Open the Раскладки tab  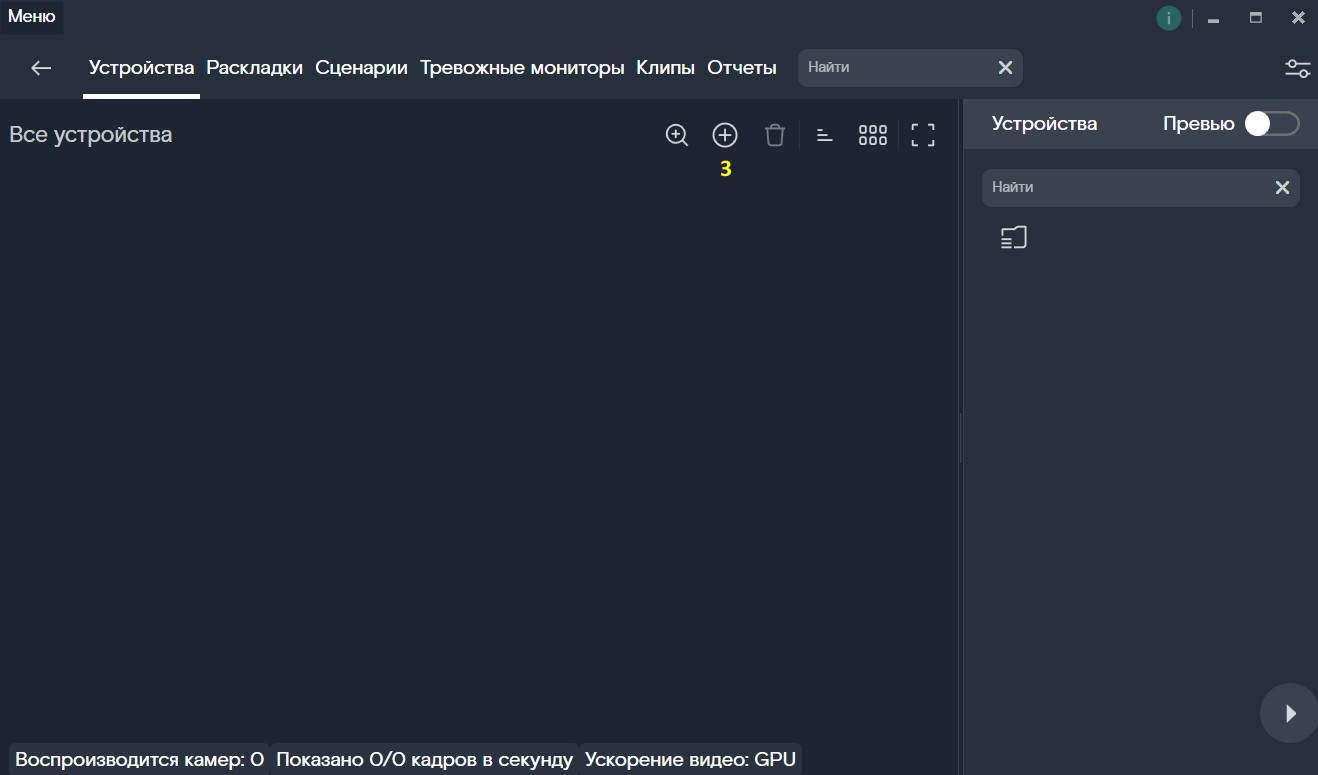click(x=255, y=68)
